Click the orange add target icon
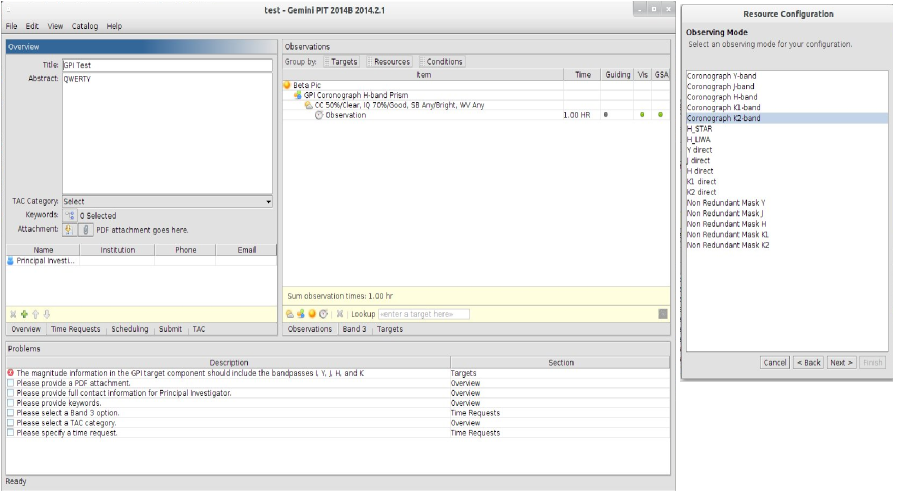The width and height of the screenshot is (899, 491). (x=311, y=314)
